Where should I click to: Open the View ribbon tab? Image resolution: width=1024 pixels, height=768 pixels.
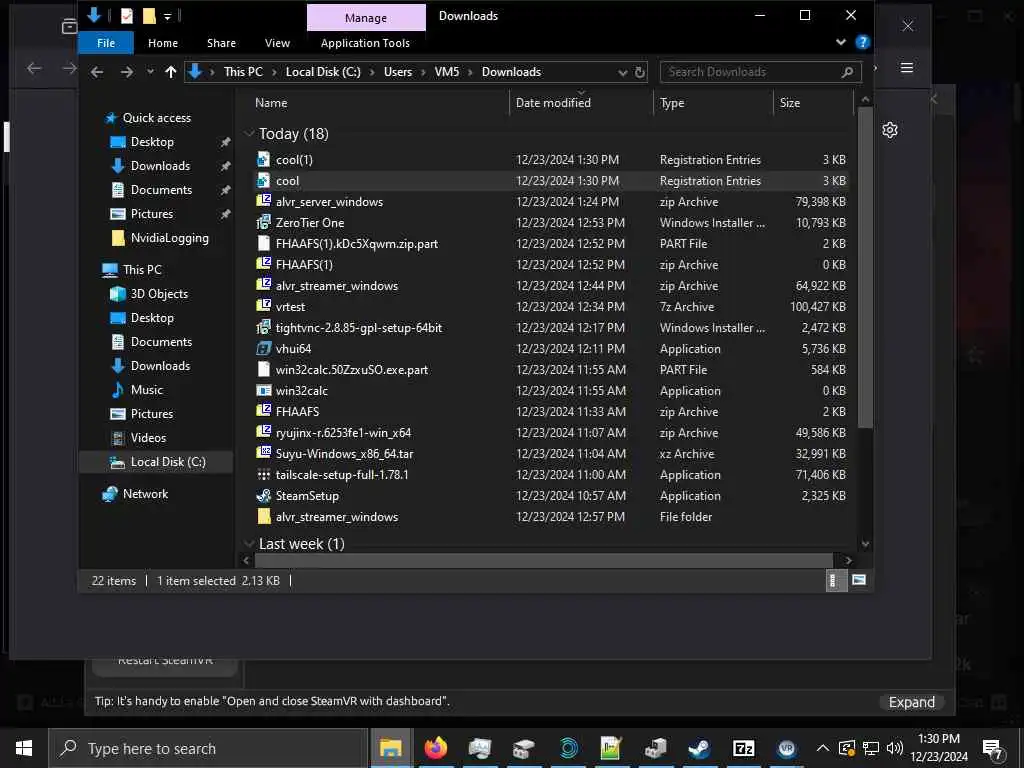coord(277,43)
